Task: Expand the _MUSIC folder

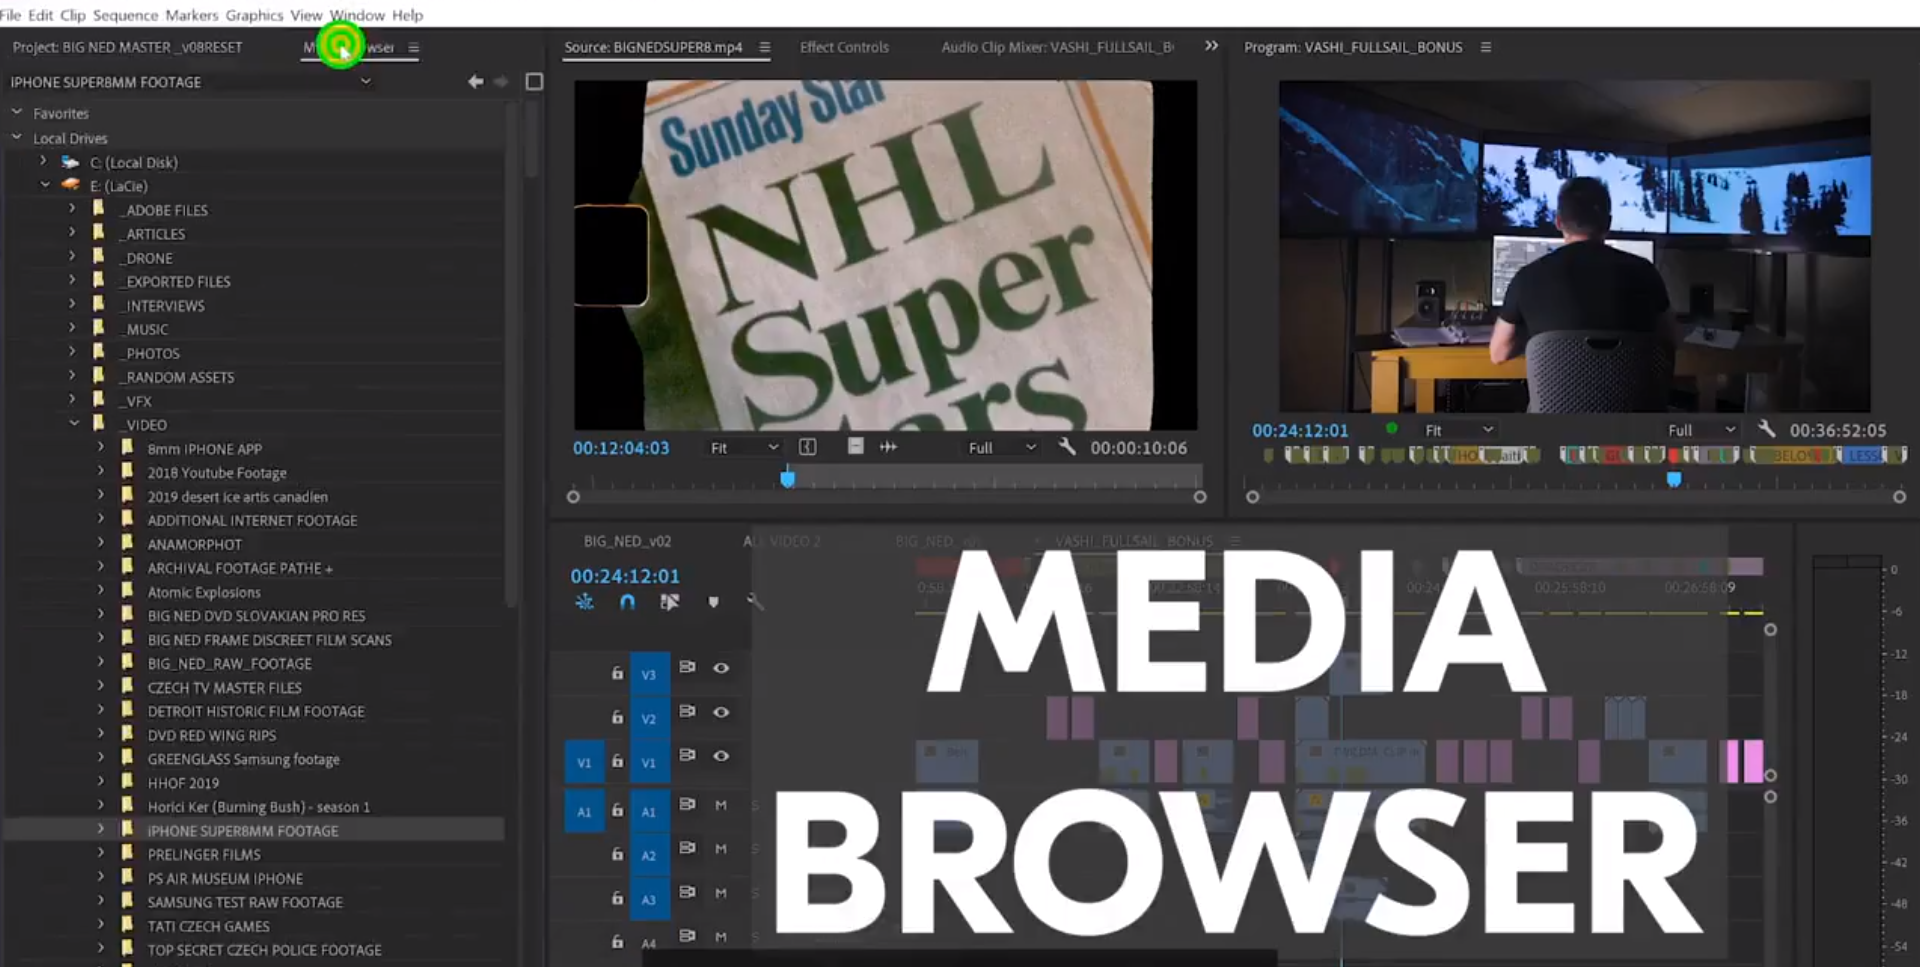Action: [72, 328]
